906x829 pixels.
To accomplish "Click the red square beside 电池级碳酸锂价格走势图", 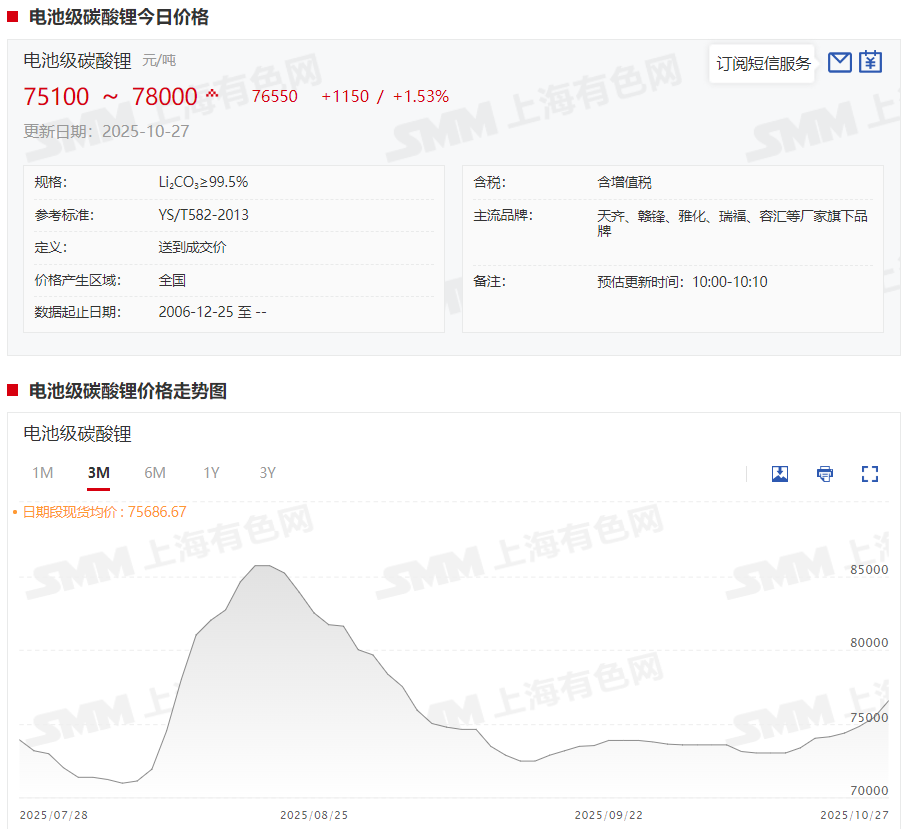I will click(12, 391).
